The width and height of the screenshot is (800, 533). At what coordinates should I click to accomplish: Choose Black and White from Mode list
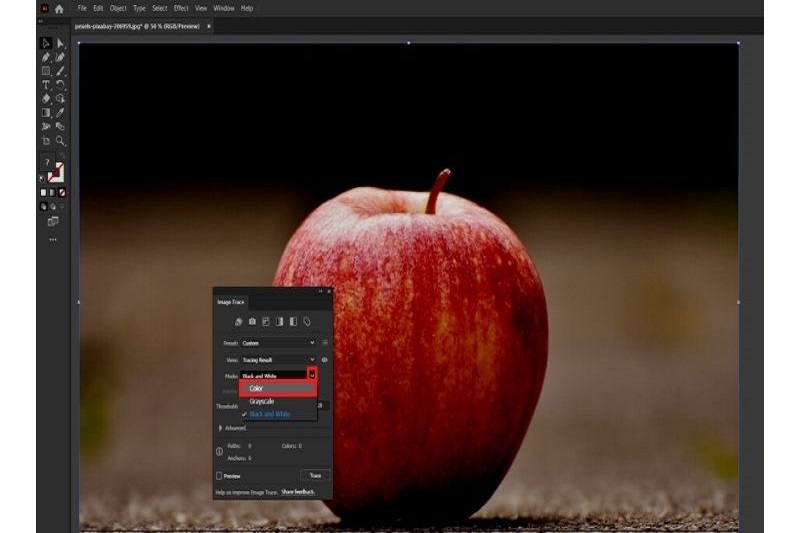pyautogui.click(x=279, y=414)
